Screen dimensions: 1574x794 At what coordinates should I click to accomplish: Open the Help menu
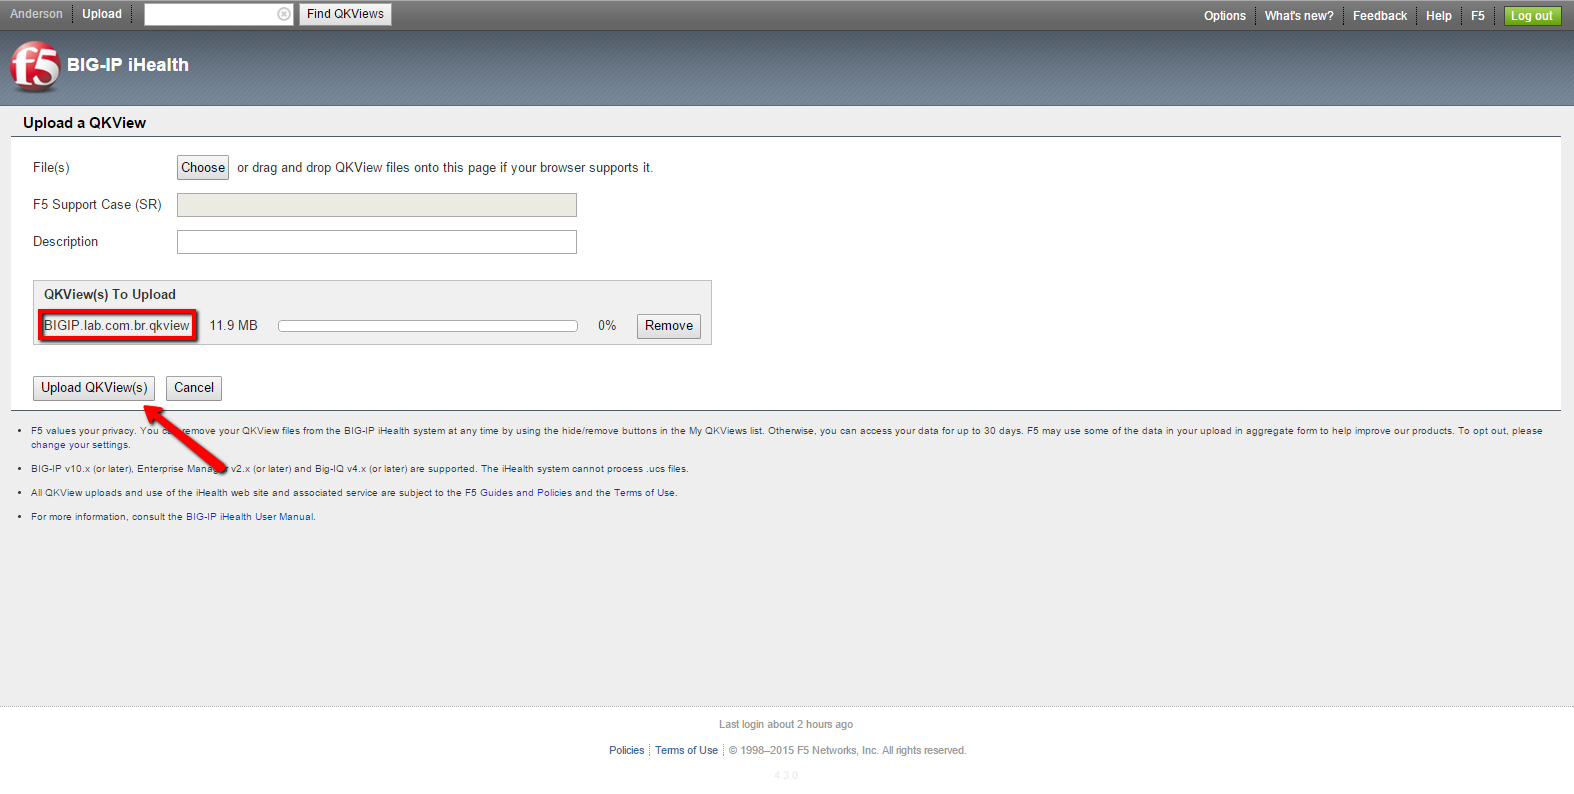(x=1438, y=16)
